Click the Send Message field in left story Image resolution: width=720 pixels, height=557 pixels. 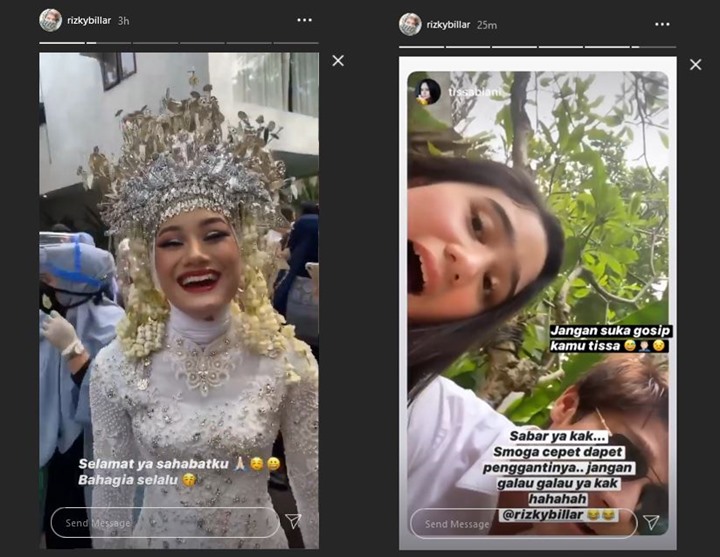(x=165, y=523)
